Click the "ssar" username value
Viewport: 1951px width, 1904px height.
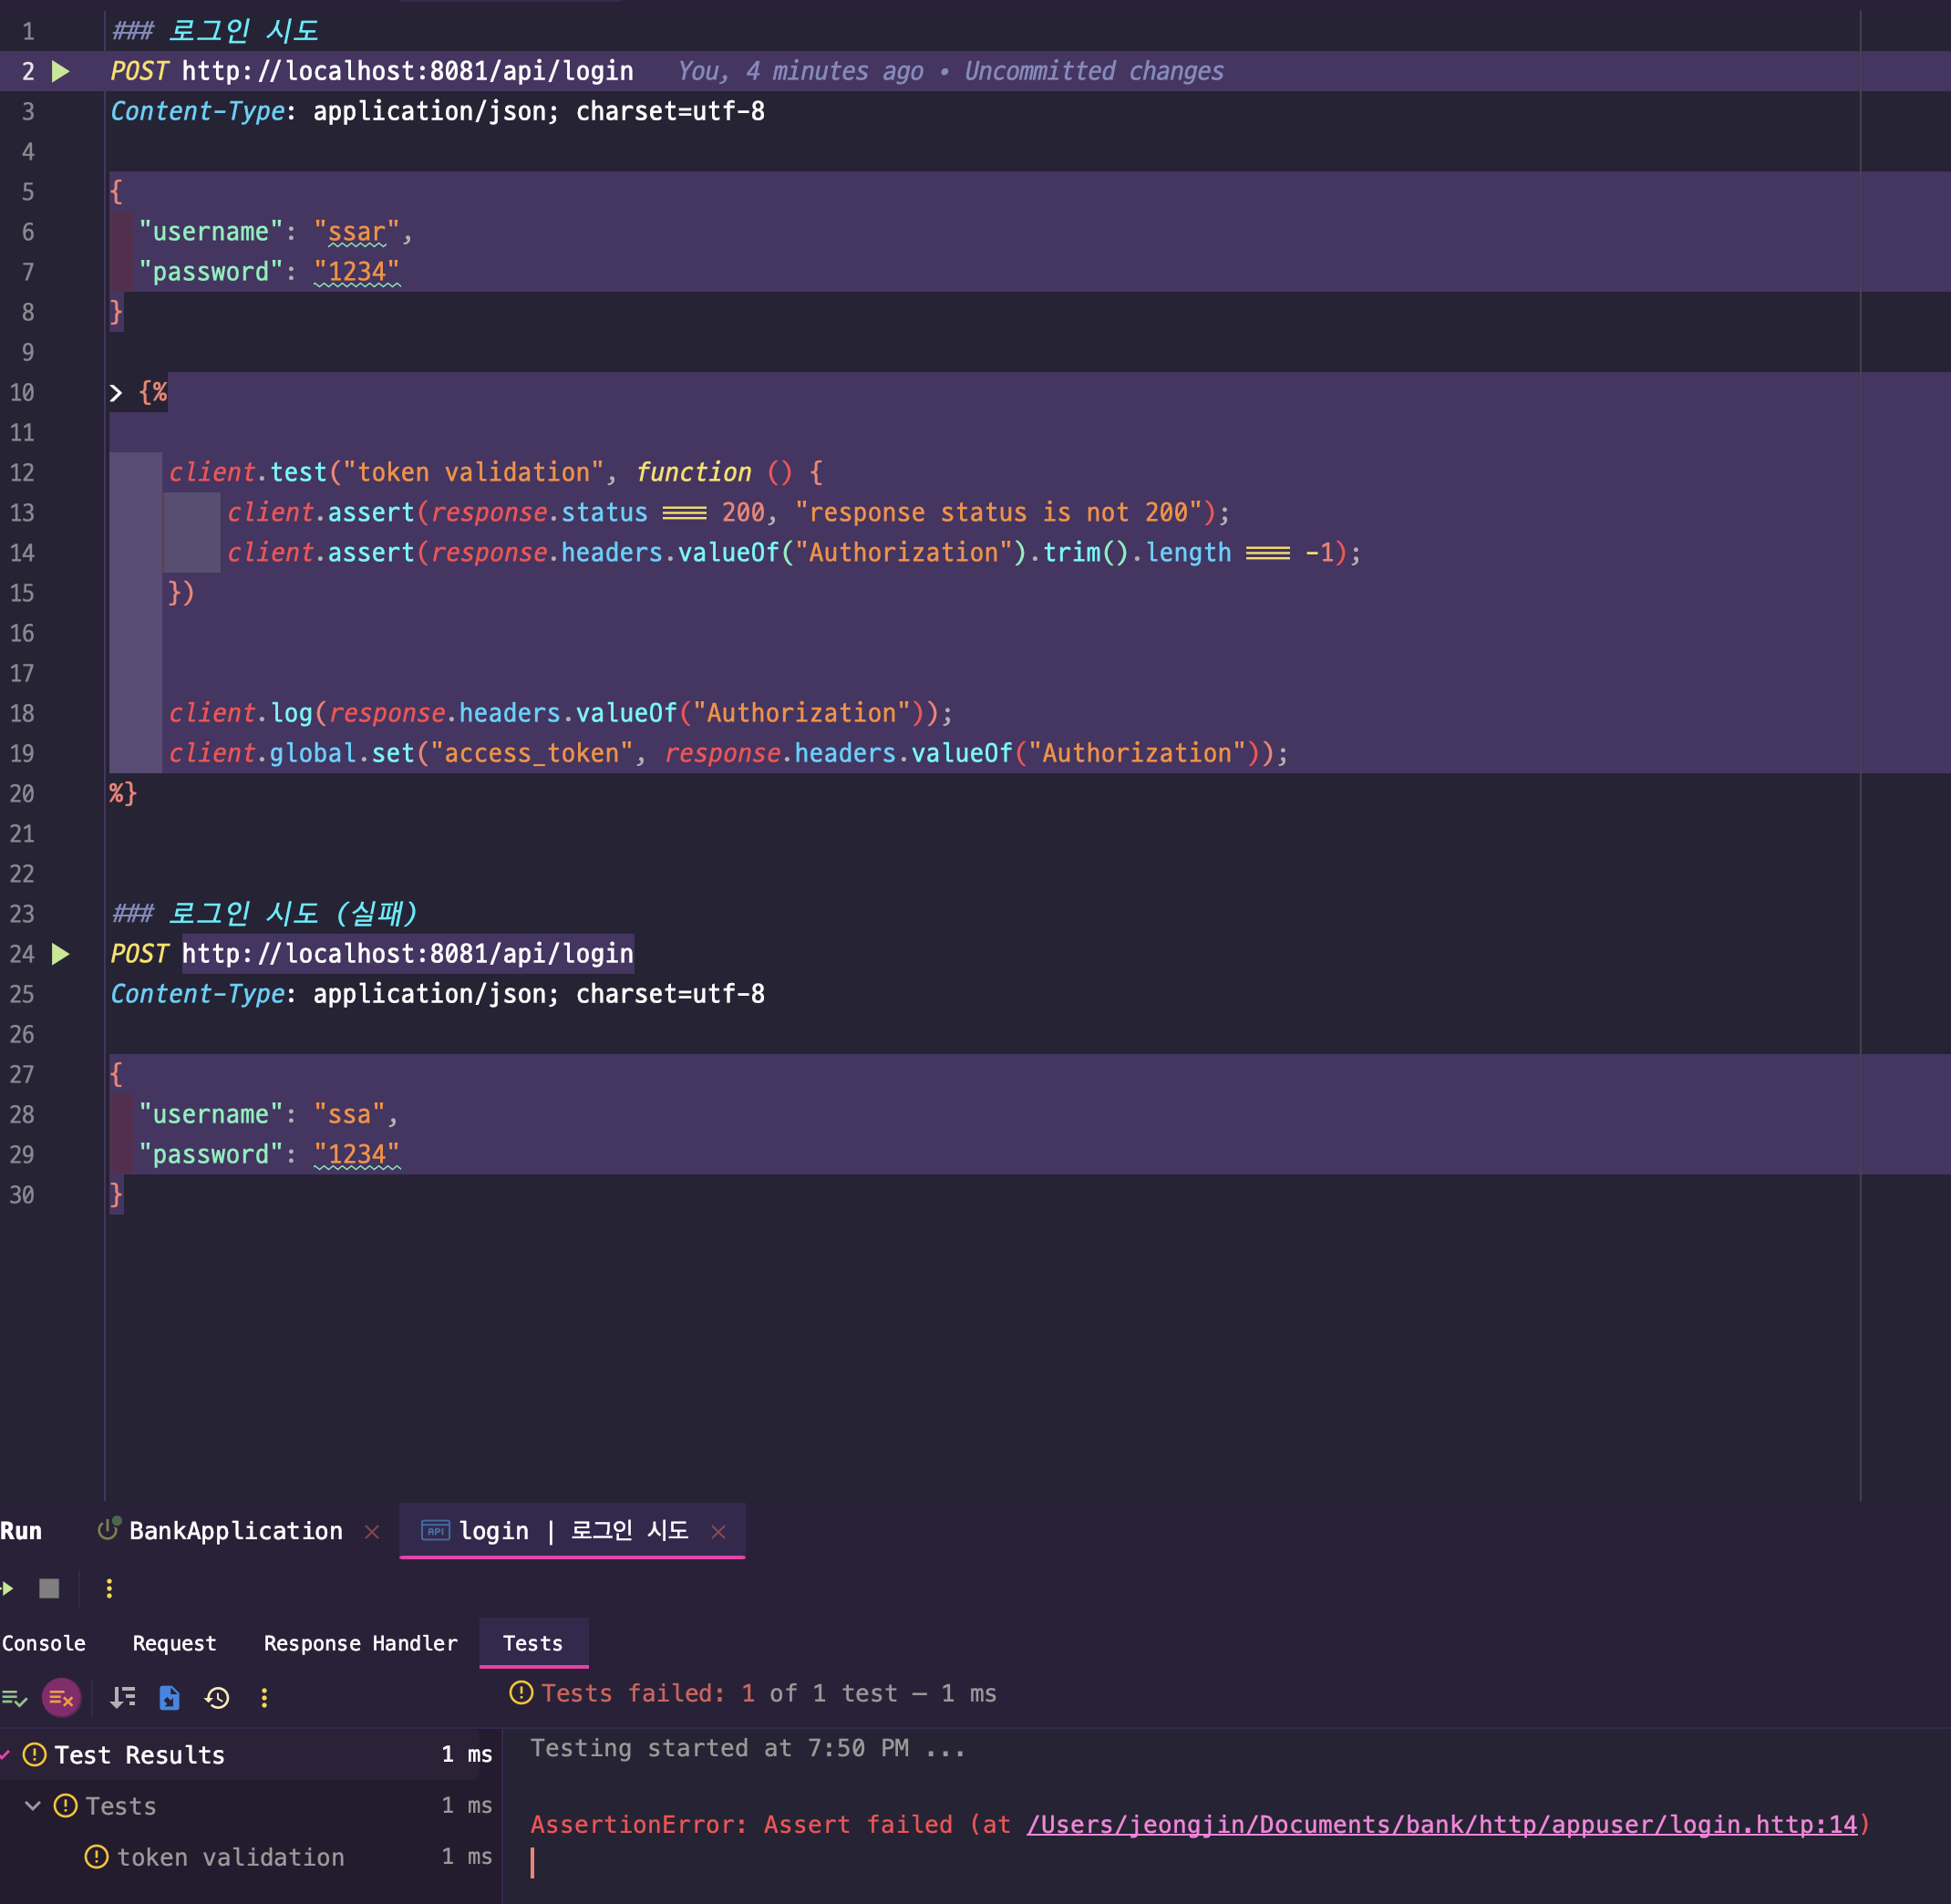[356, 232]
